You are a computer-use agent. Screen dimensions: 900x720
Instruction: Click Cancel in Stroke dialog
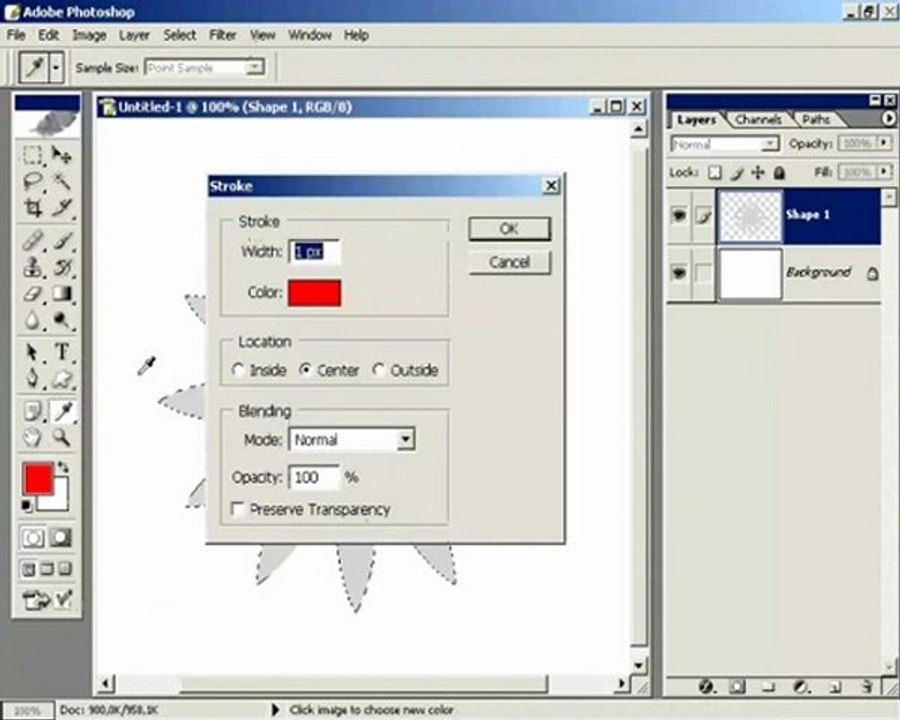509,262
